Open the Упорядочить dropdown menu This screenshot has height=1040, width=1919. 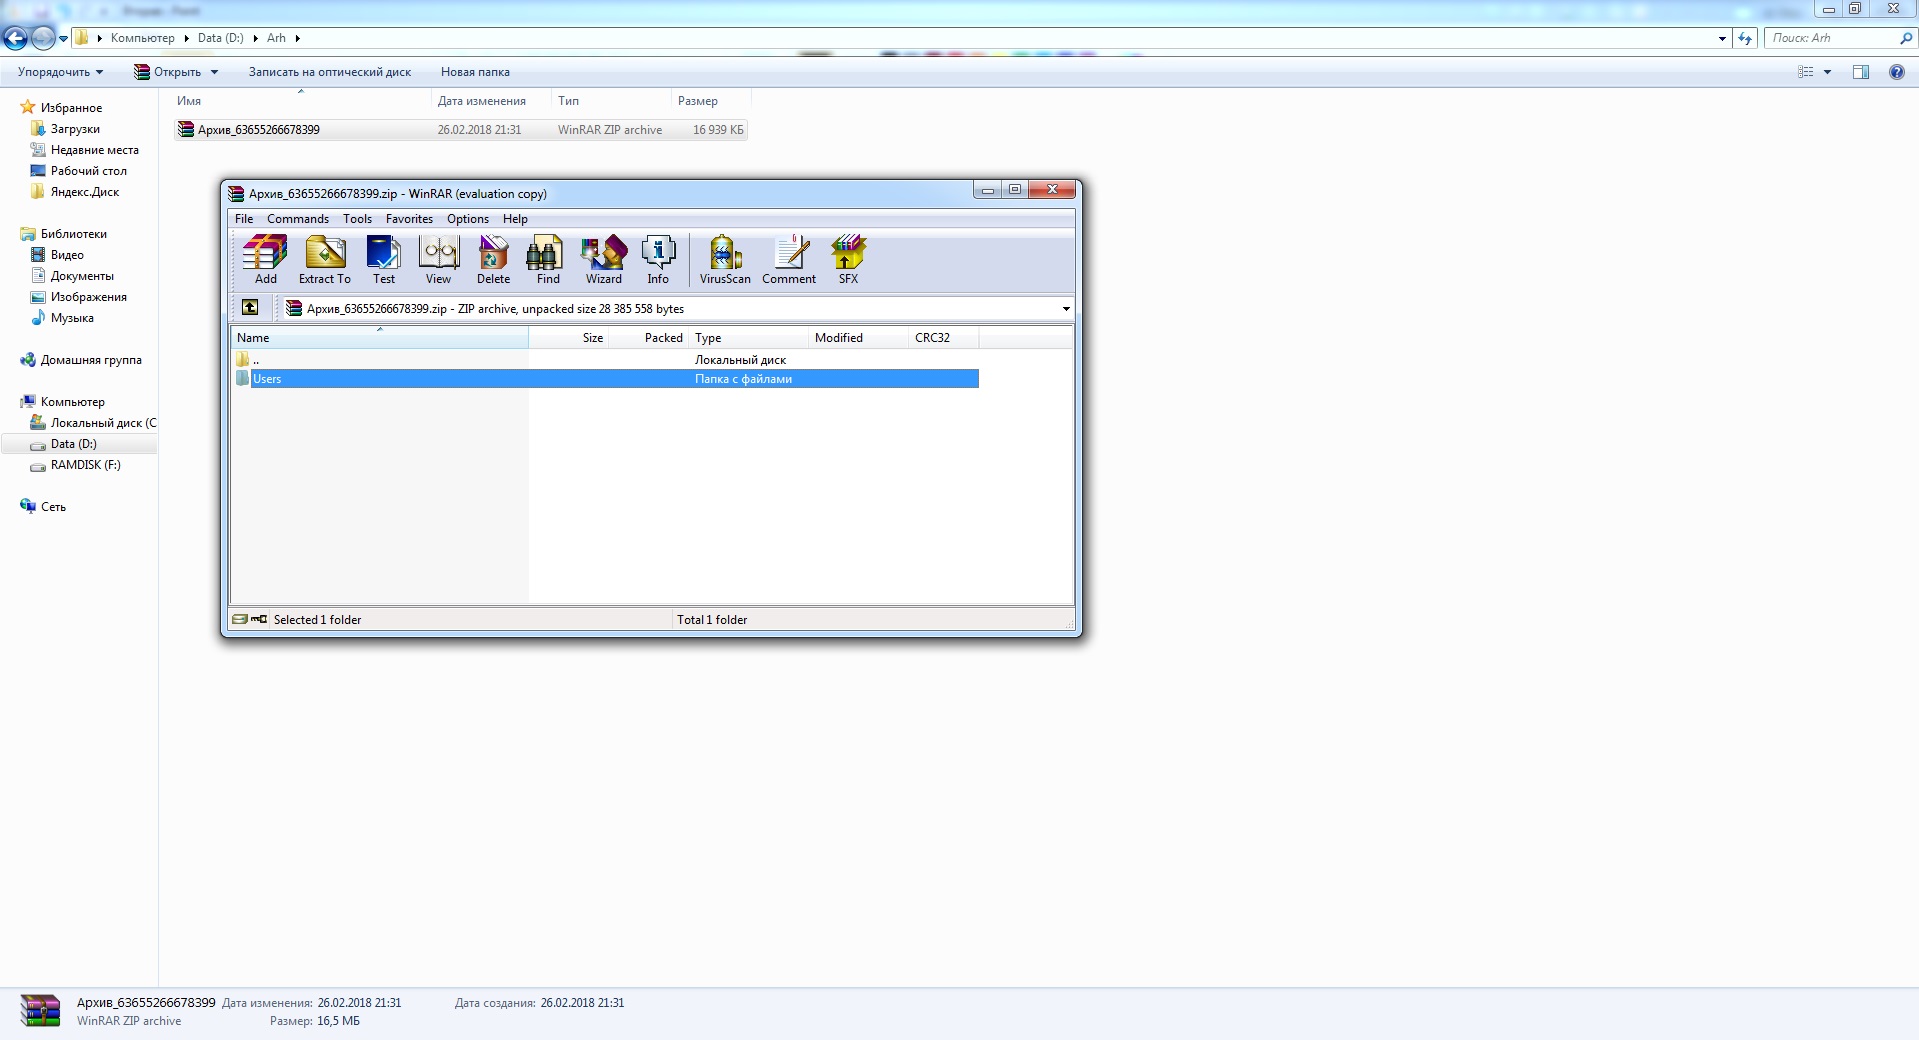(x=60, y=72)
